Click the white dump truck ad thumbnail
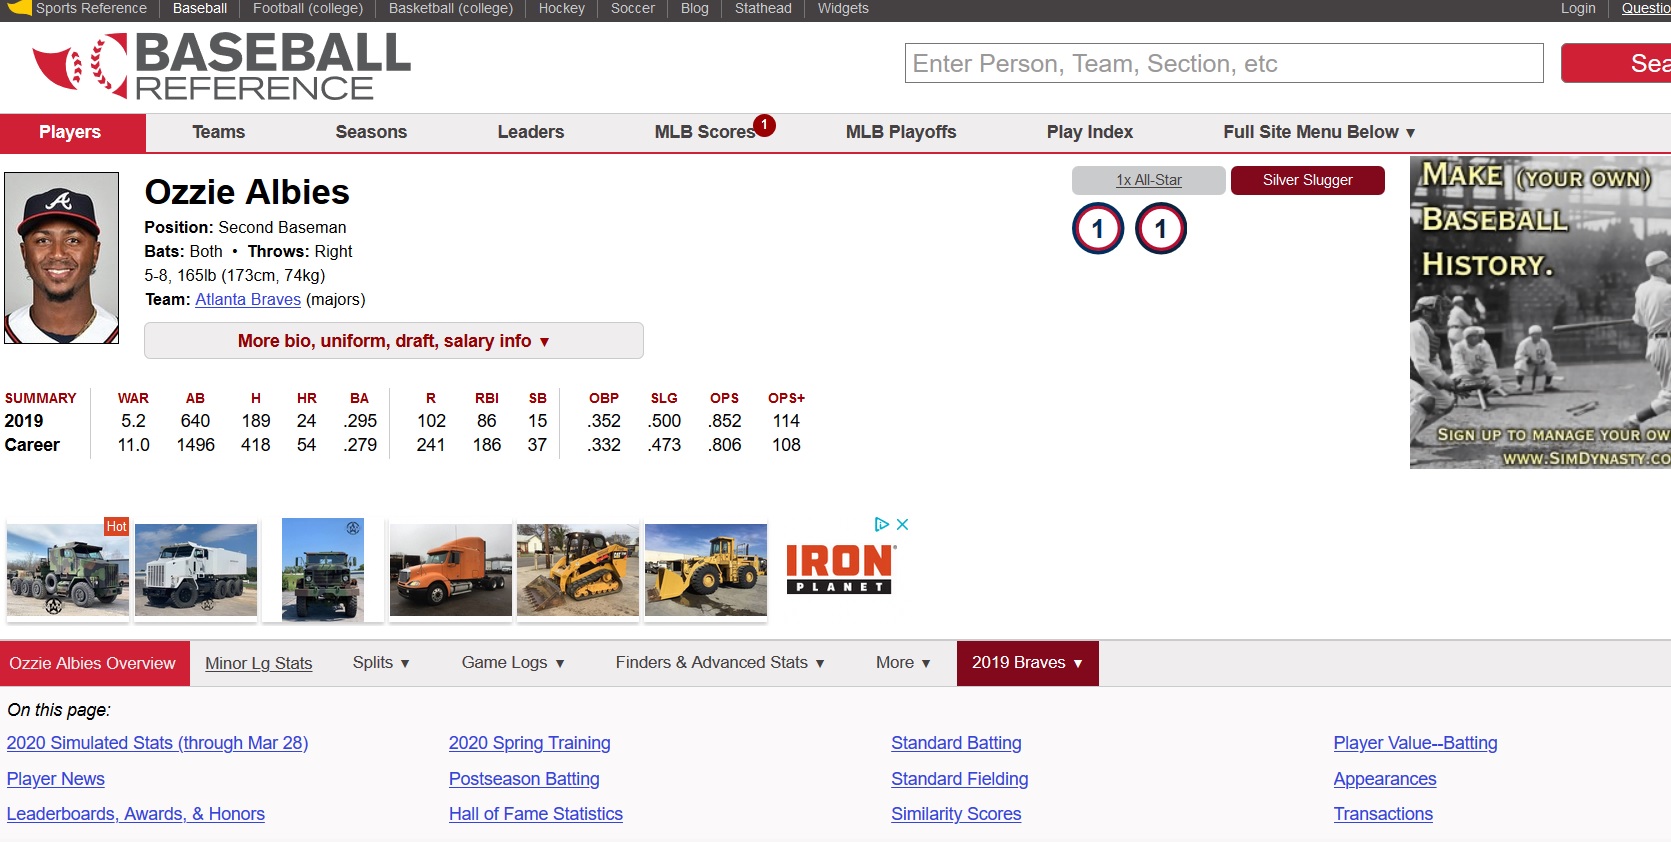Viewport: 1671px width, 842px height. coord(196,569)
